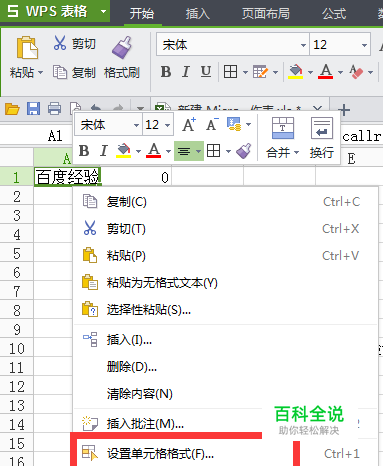Toggle Italic in the ribbon font group
The image size is (383, 466).
(x=186, y=72)
